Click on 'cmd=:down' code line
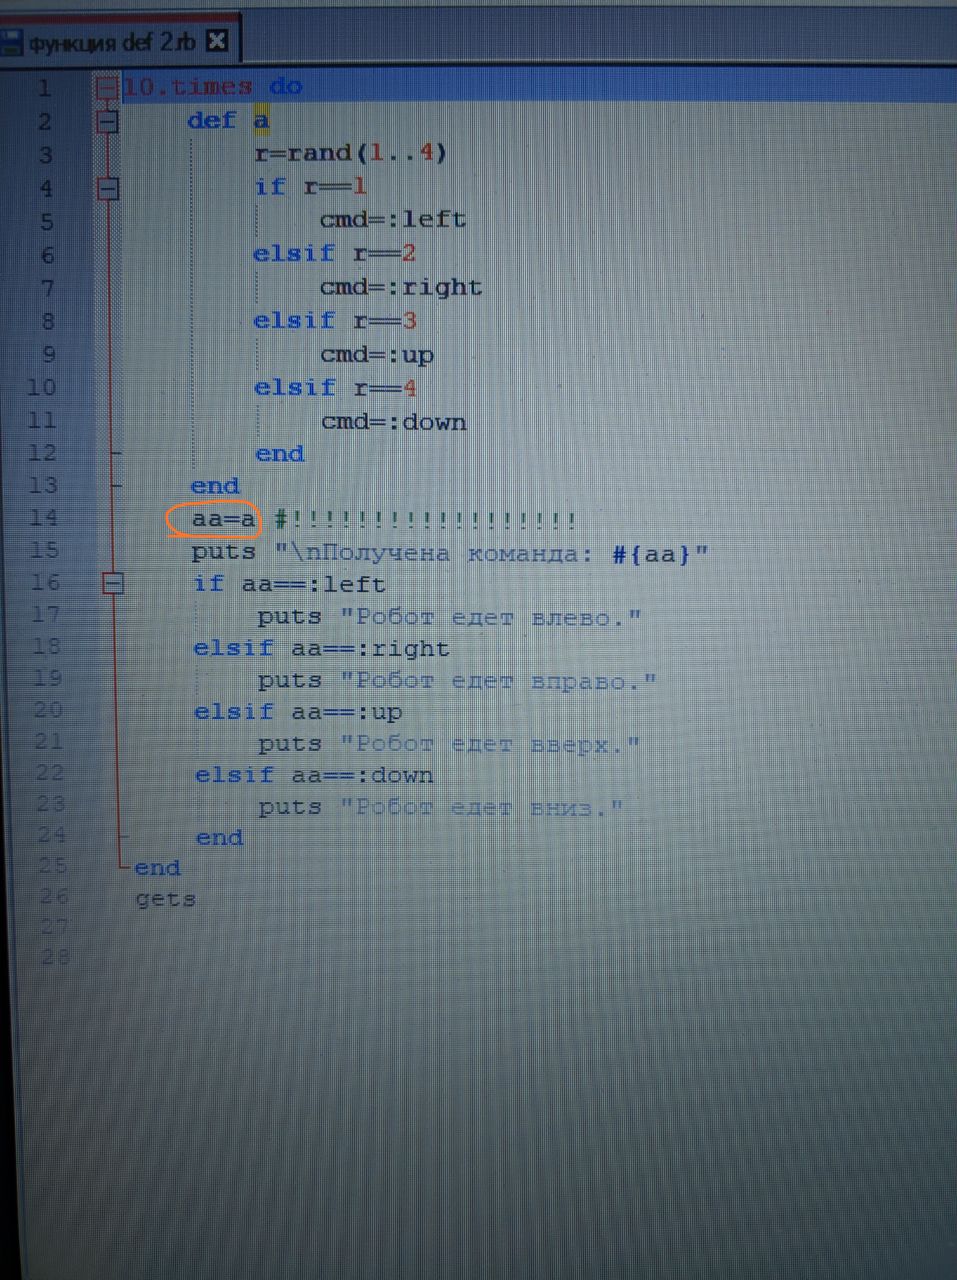This screenshot has height=1280, width=957. click(x=394, y=421)
